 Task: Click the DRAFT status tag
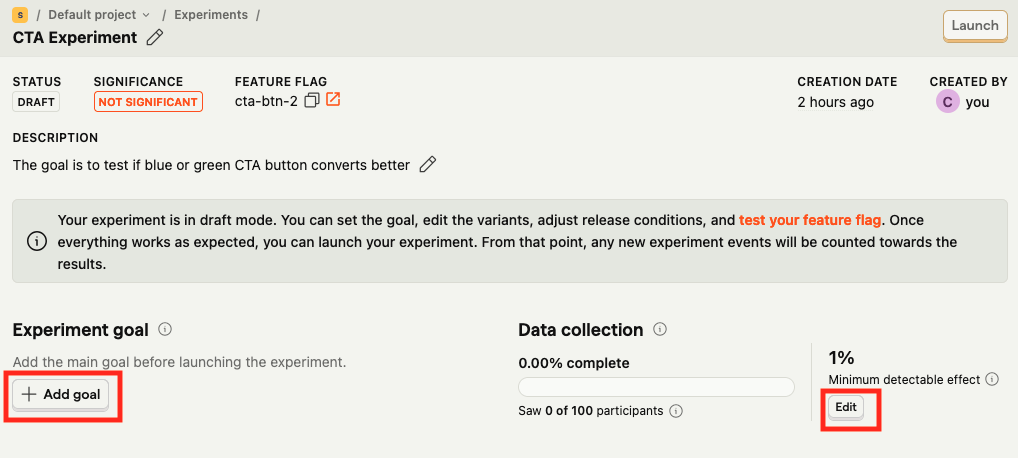tap(36, 102)
